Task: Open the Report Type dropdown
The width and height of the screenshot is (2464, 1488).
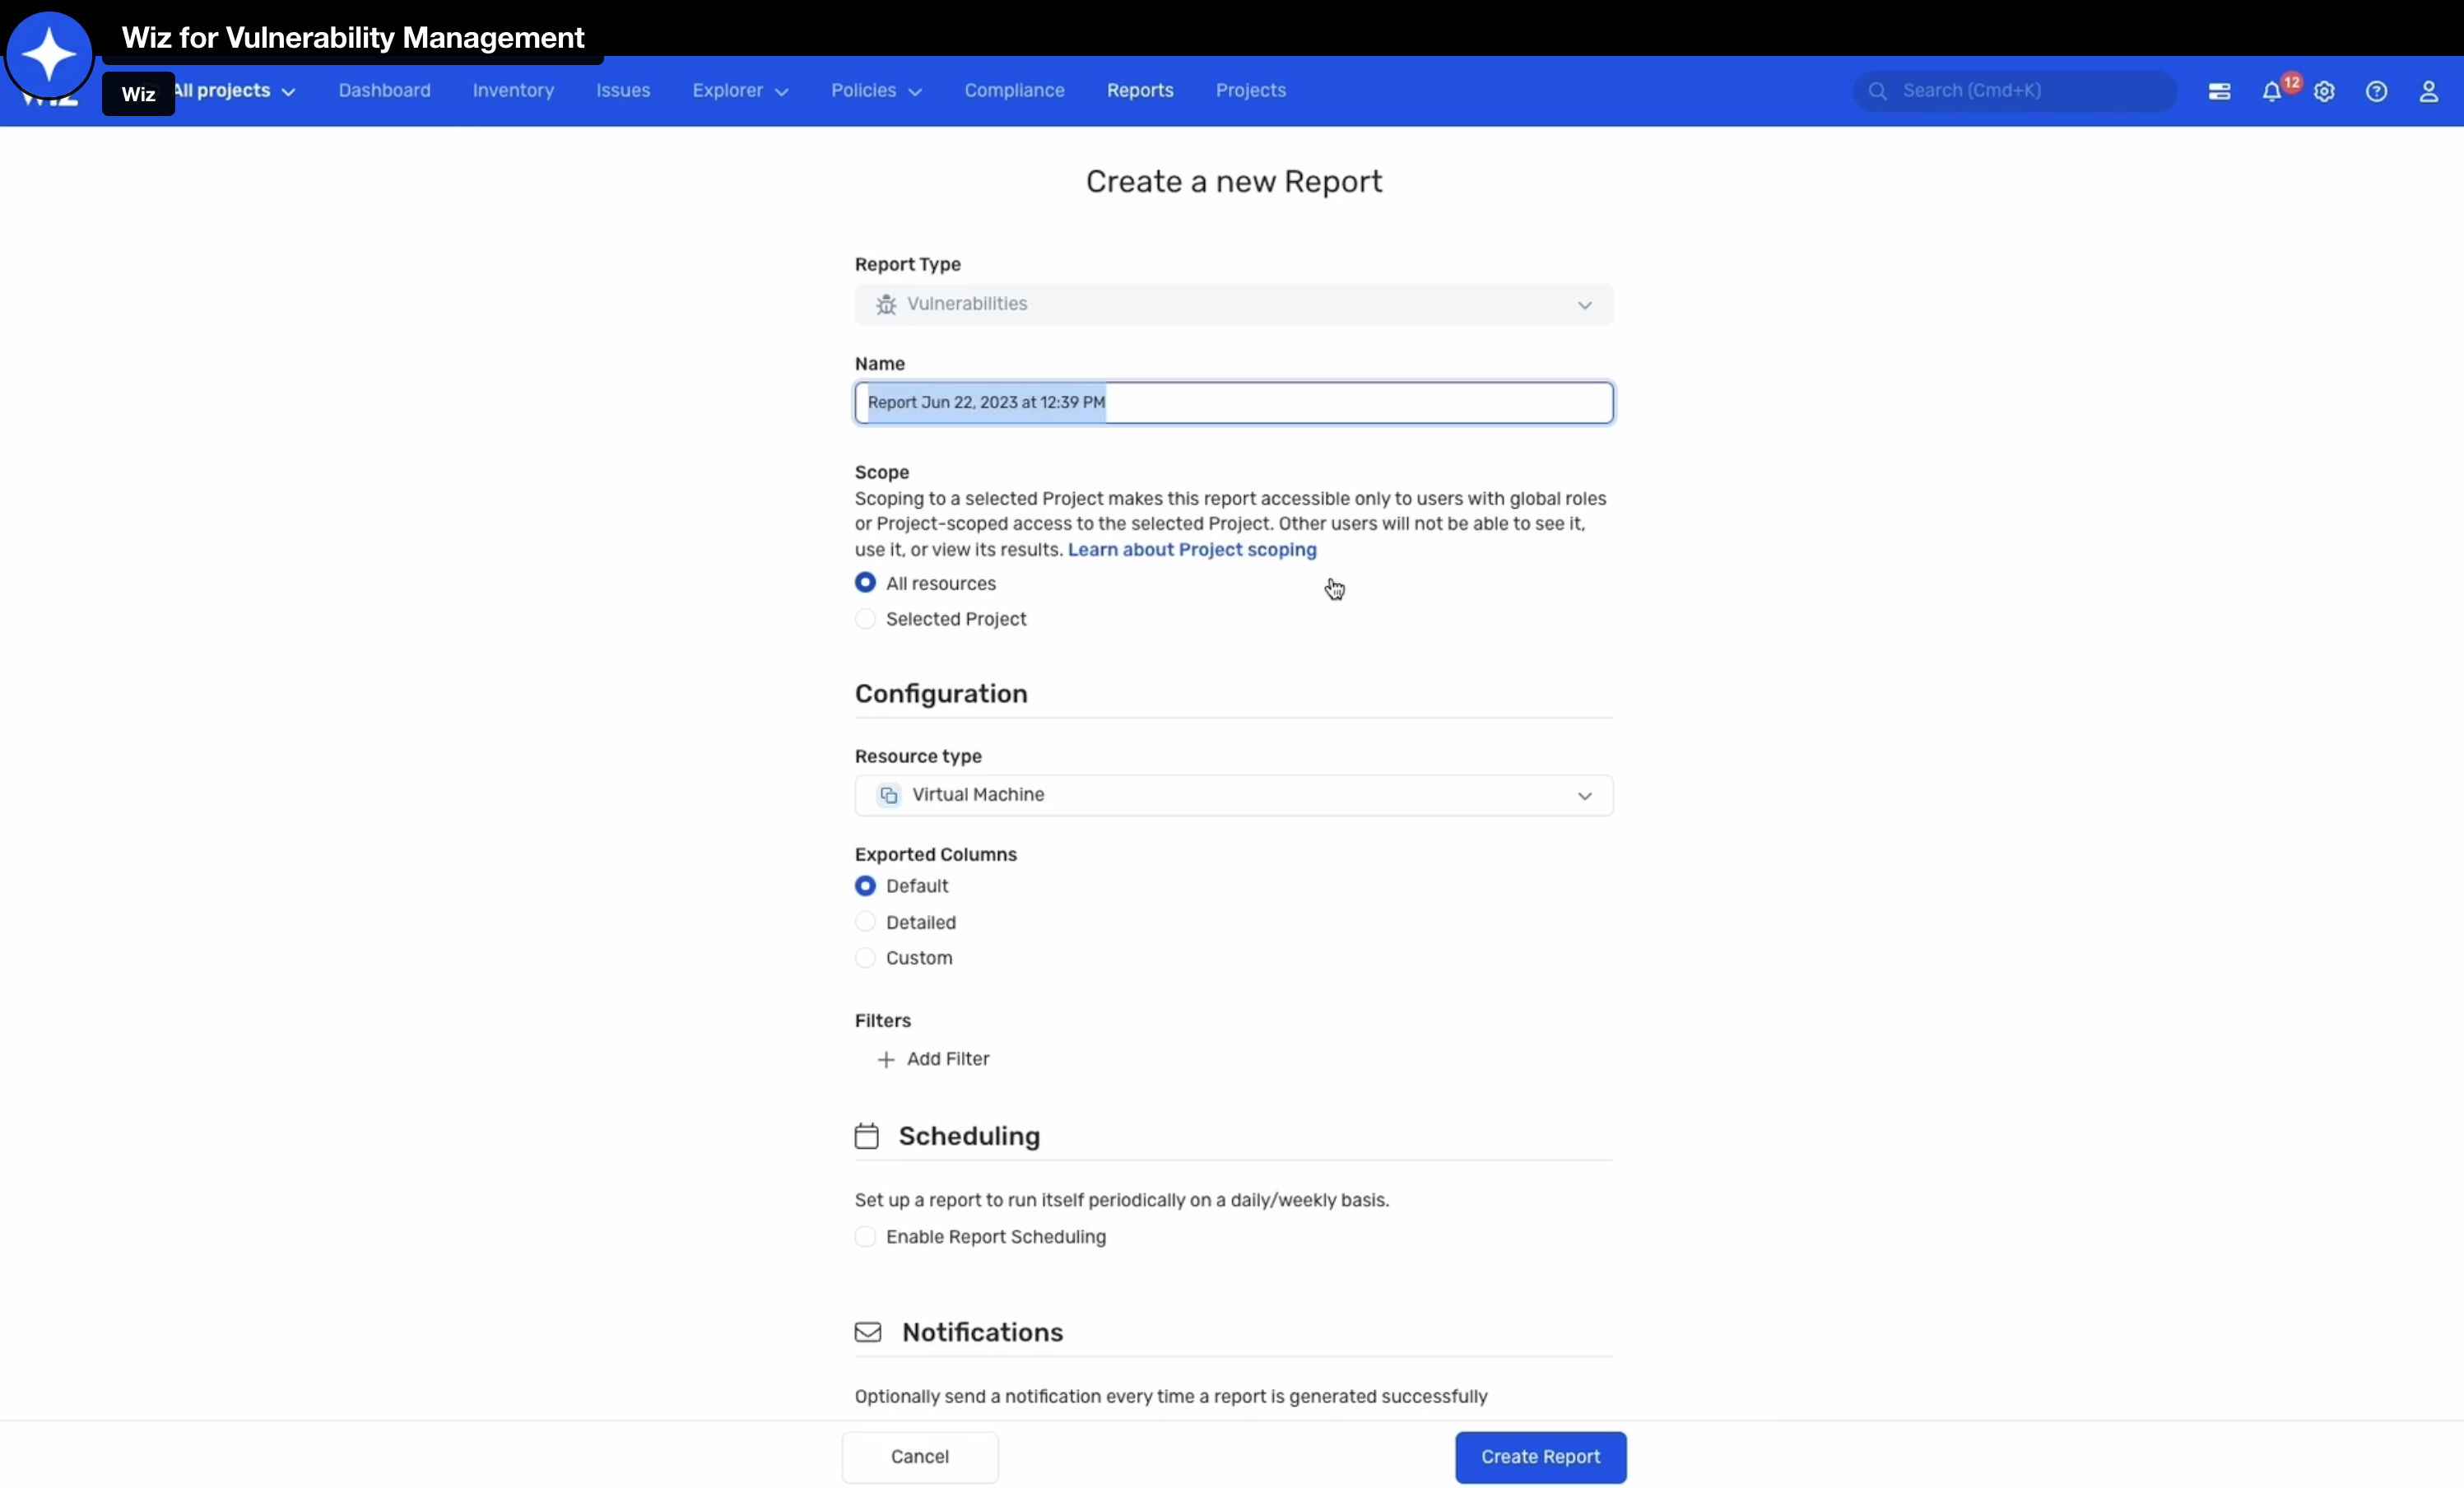Action: pyautogui.click(x=1234, y=304)
